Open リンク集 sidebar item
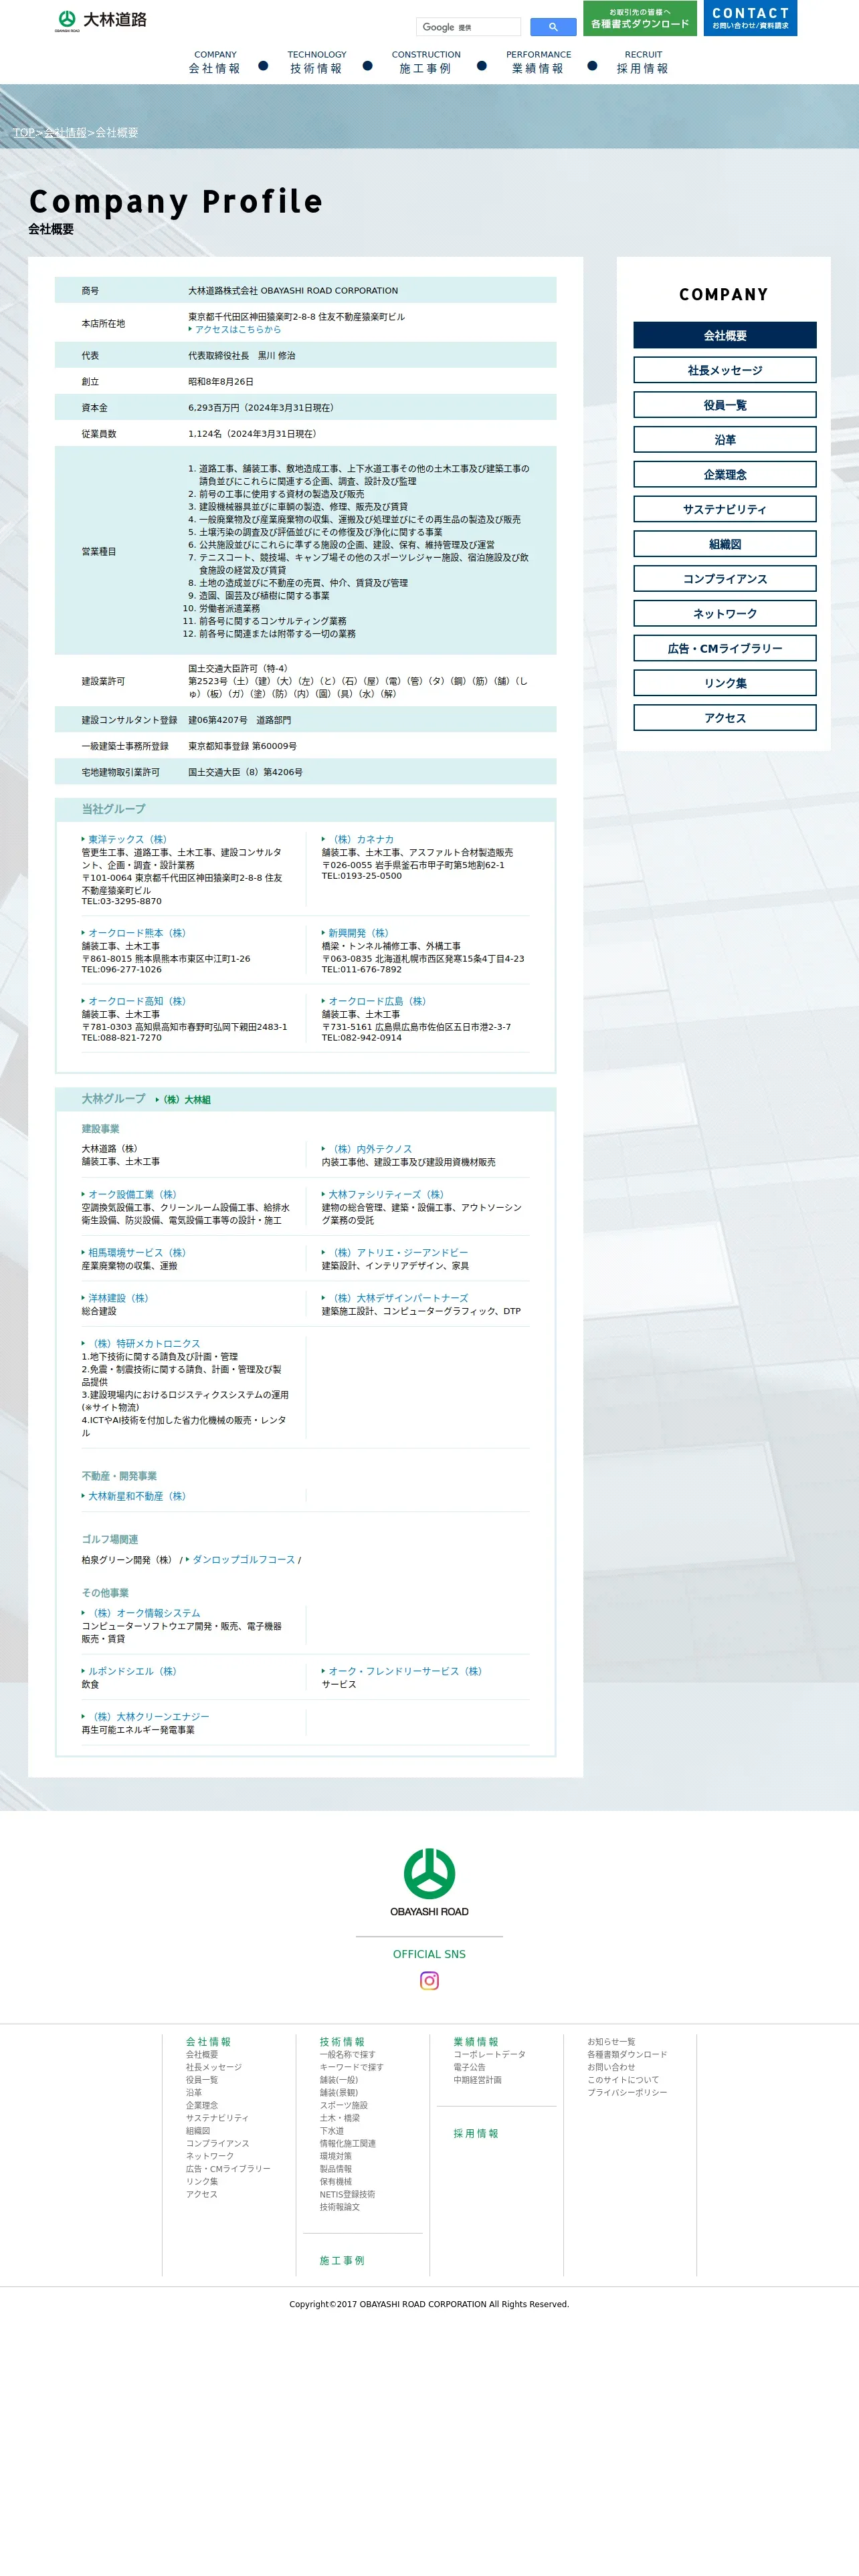 point(725,683)
